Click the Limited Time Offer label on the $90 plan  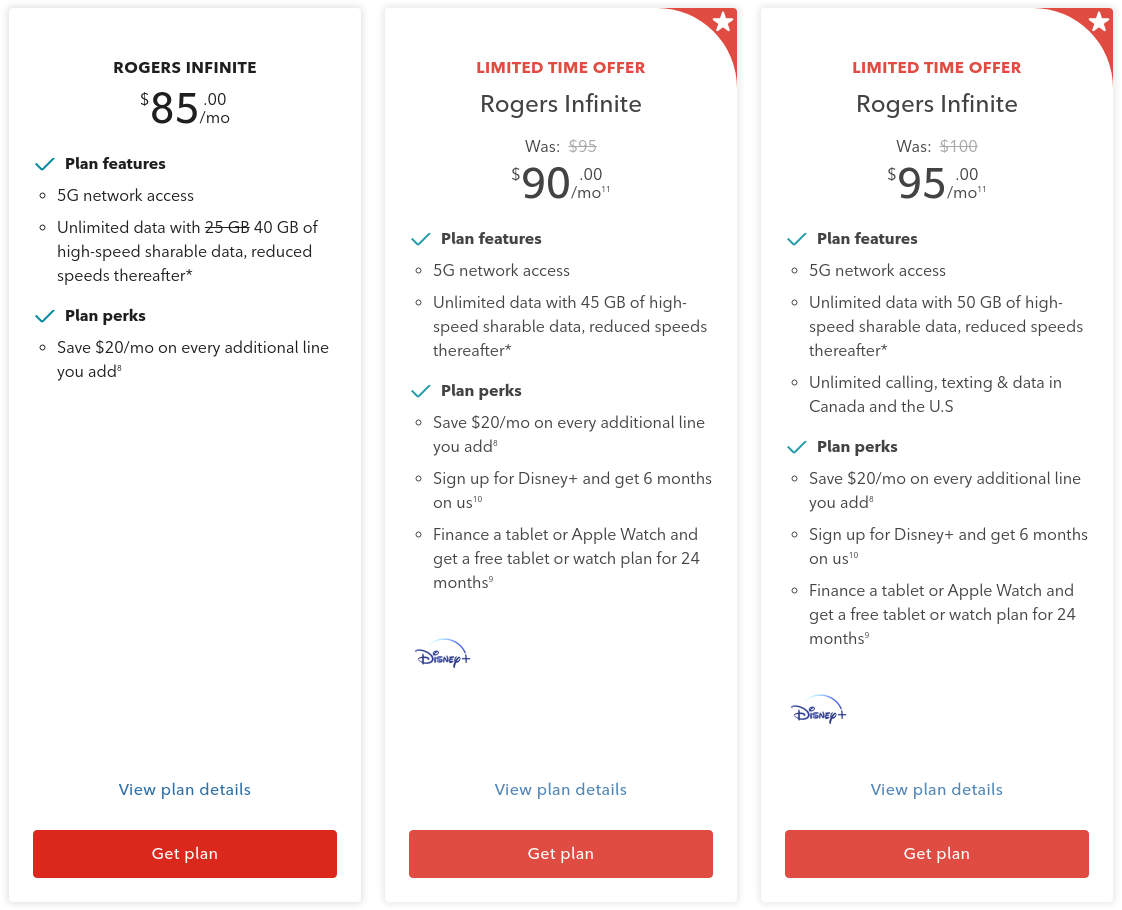tap(561, 68)
